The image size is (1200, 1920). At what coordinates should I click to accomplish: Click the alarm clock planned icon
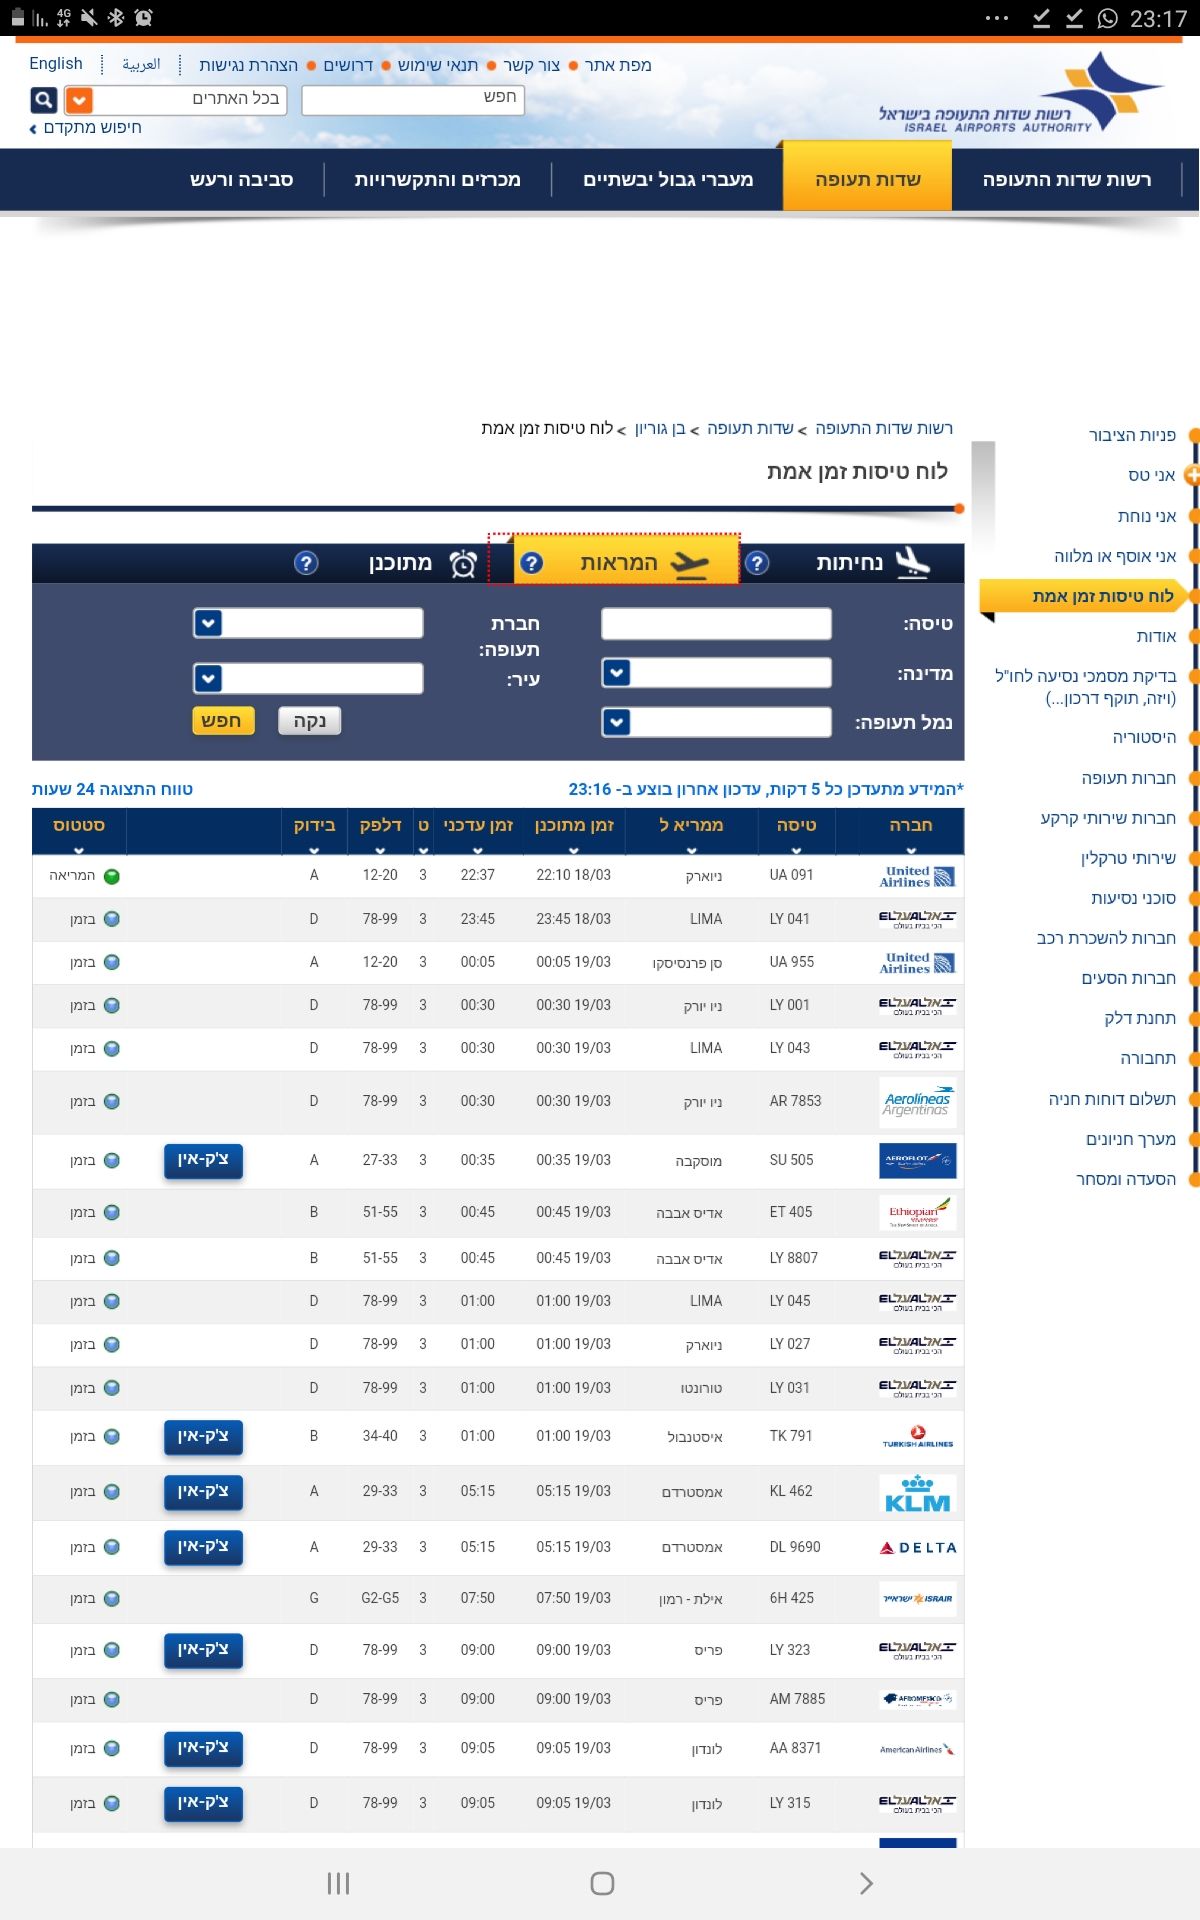[462, 564]
